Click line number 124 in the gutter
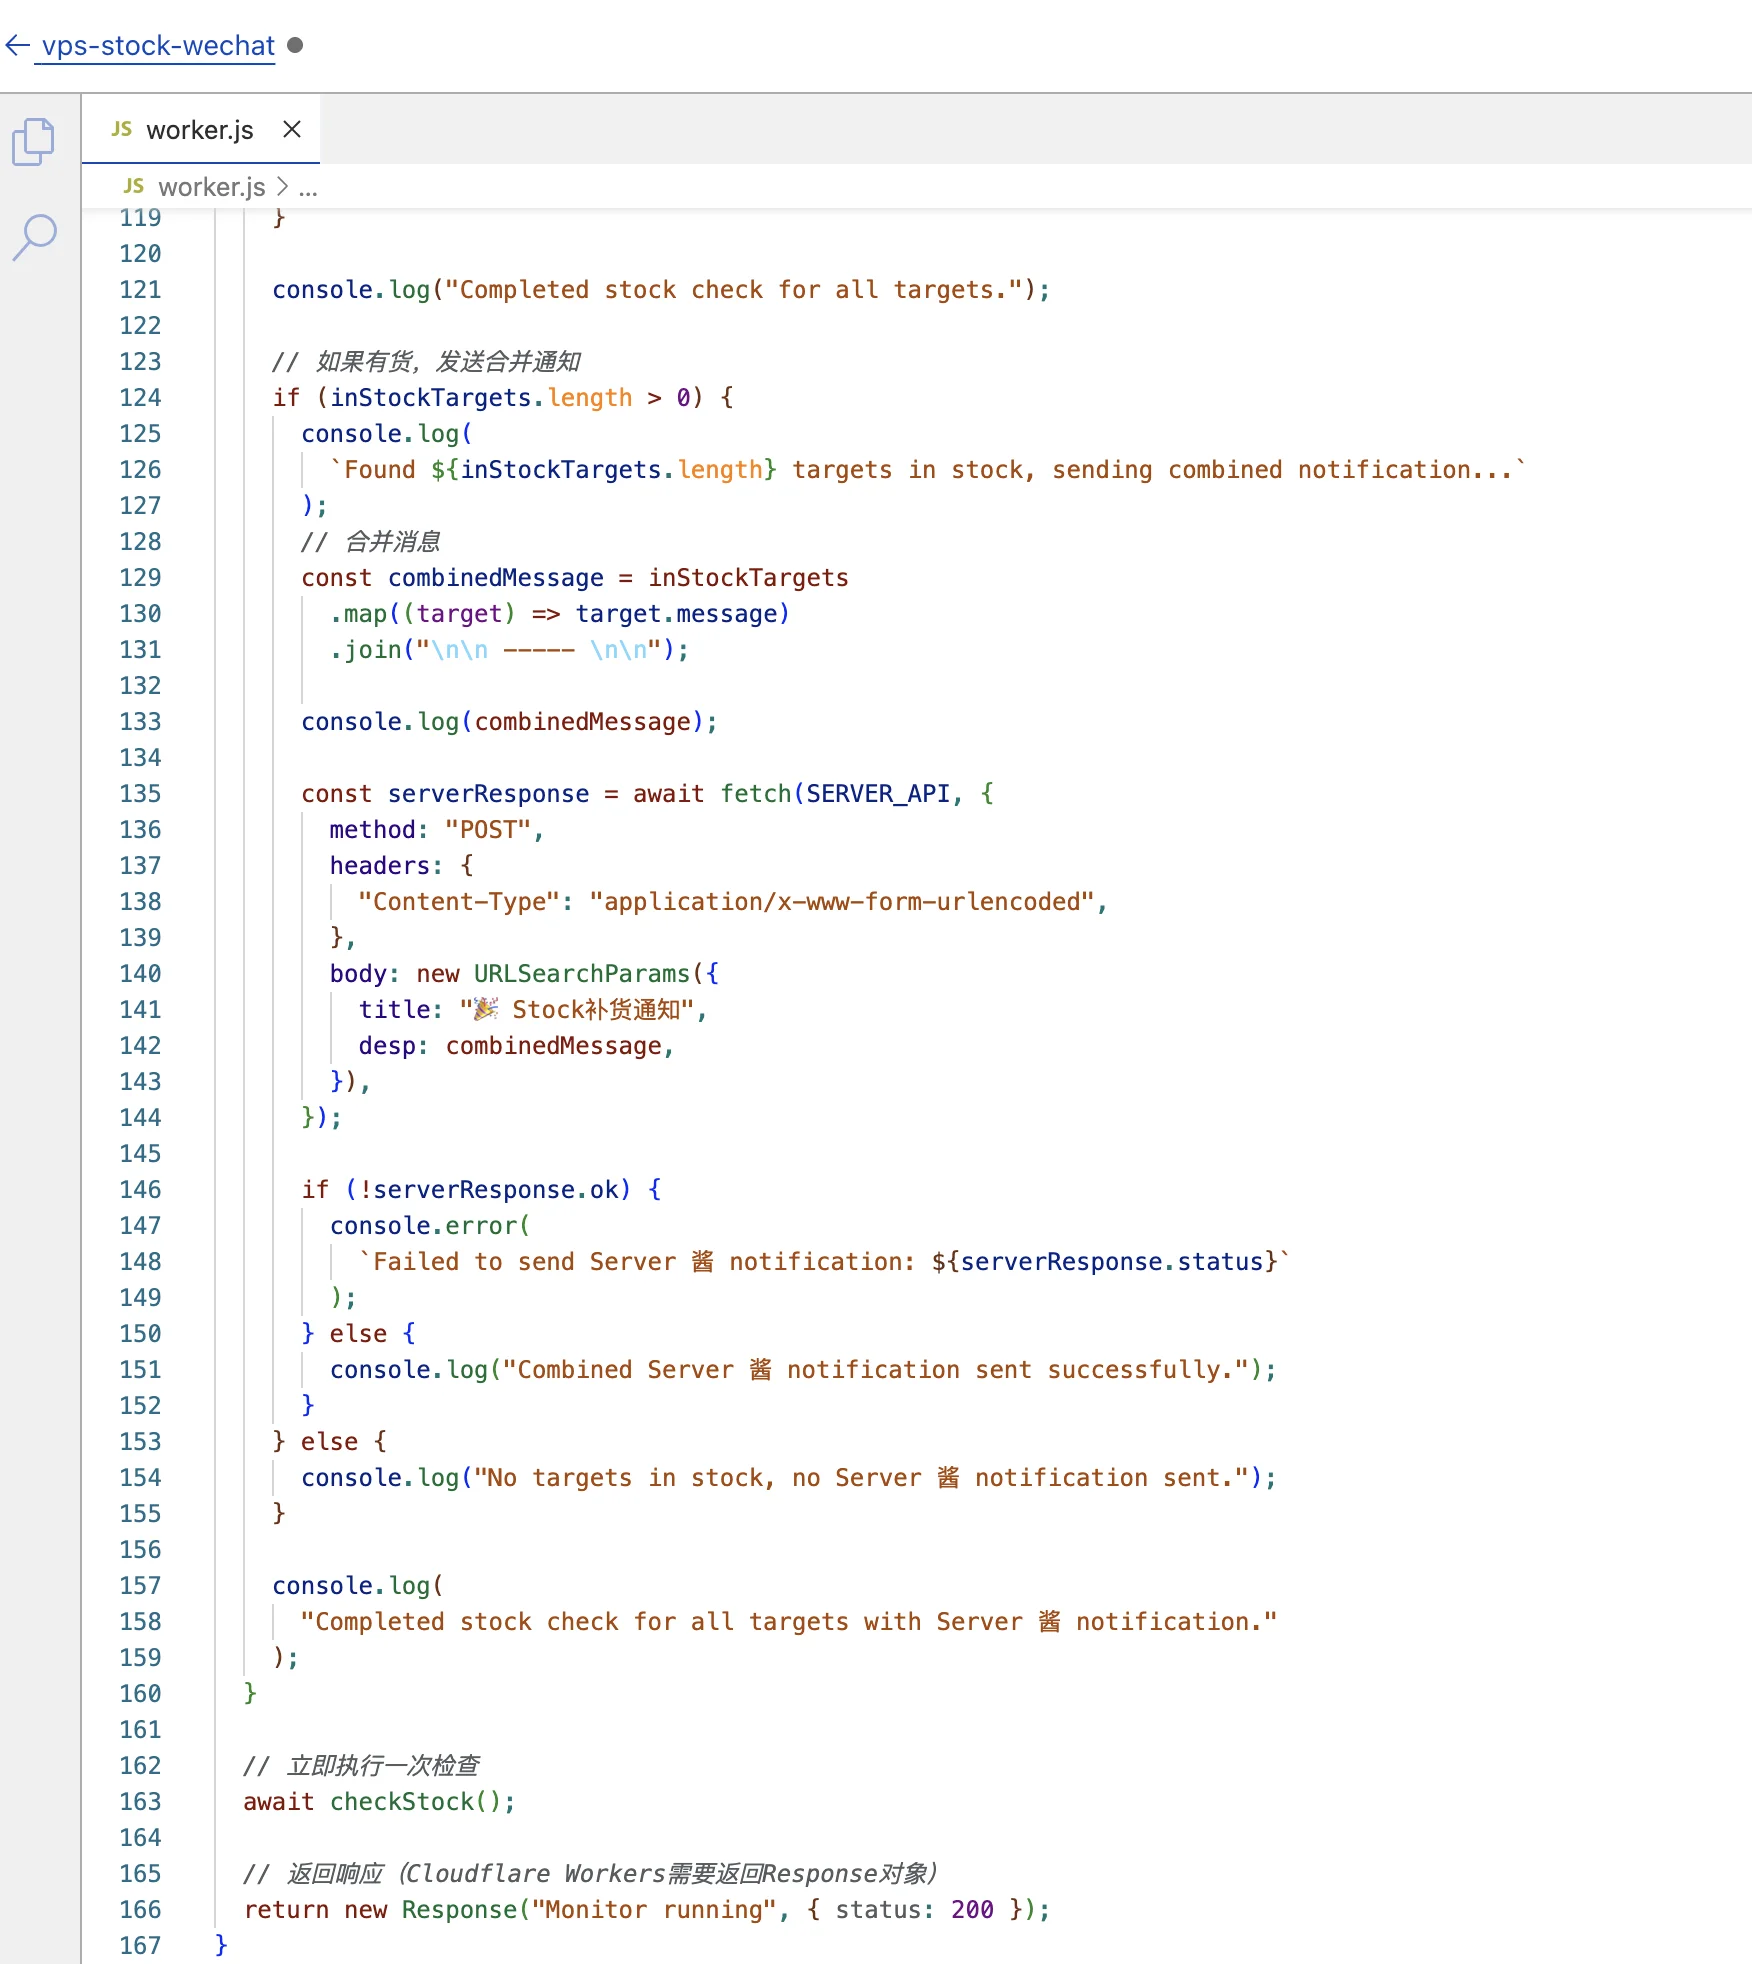This screenshot has width=1752, height=1964. coord(140,398)
